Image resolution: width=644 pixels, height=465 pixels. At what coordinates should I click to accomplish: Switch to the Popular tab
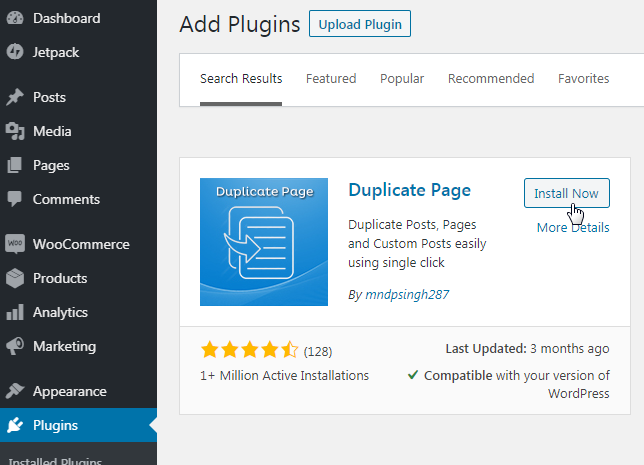(x=402, y=79)
